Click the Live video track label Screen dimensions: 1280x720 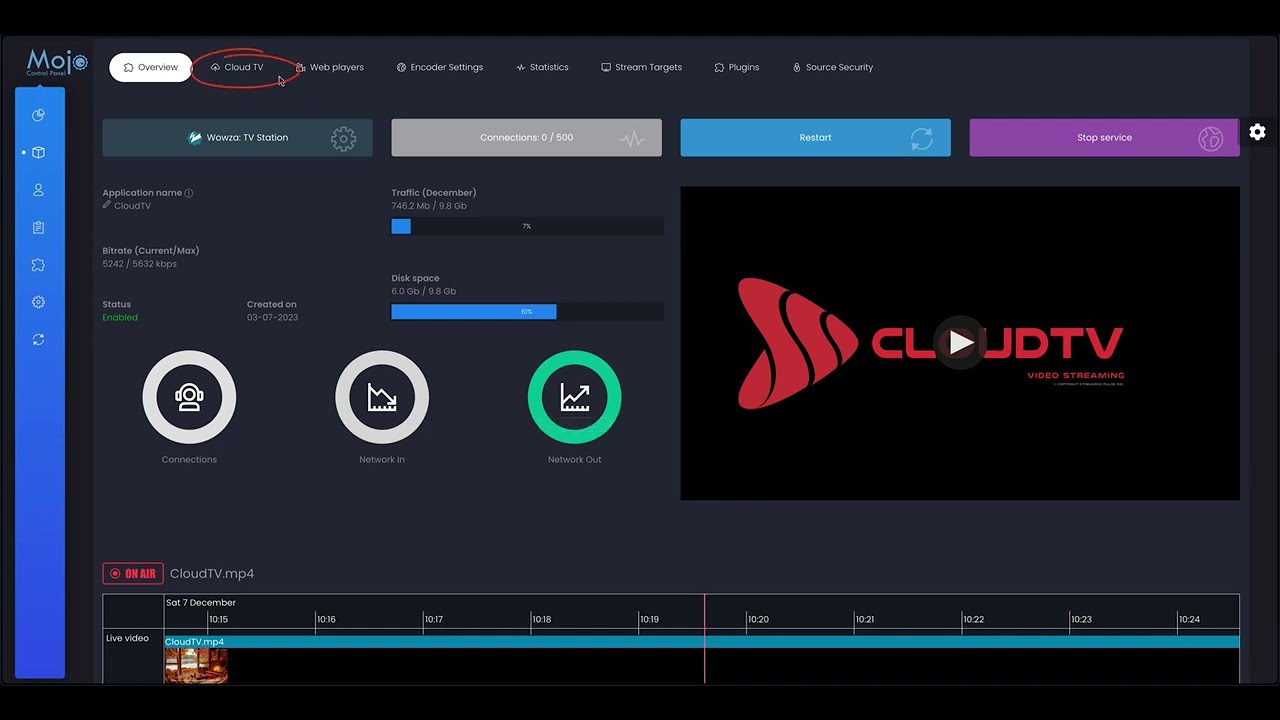pos(127,638)
